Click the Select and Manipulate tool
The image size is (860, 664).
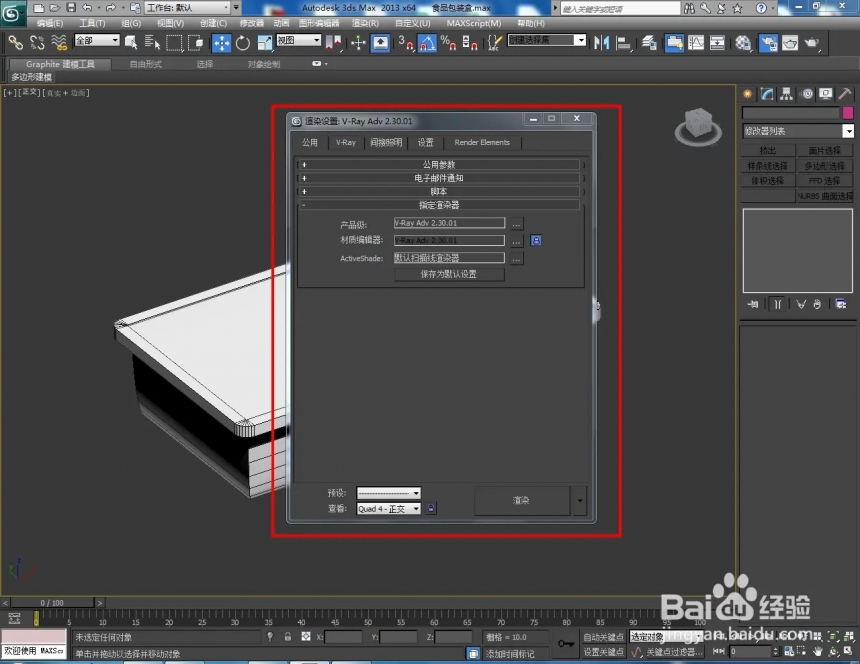(x=358, y=43)
